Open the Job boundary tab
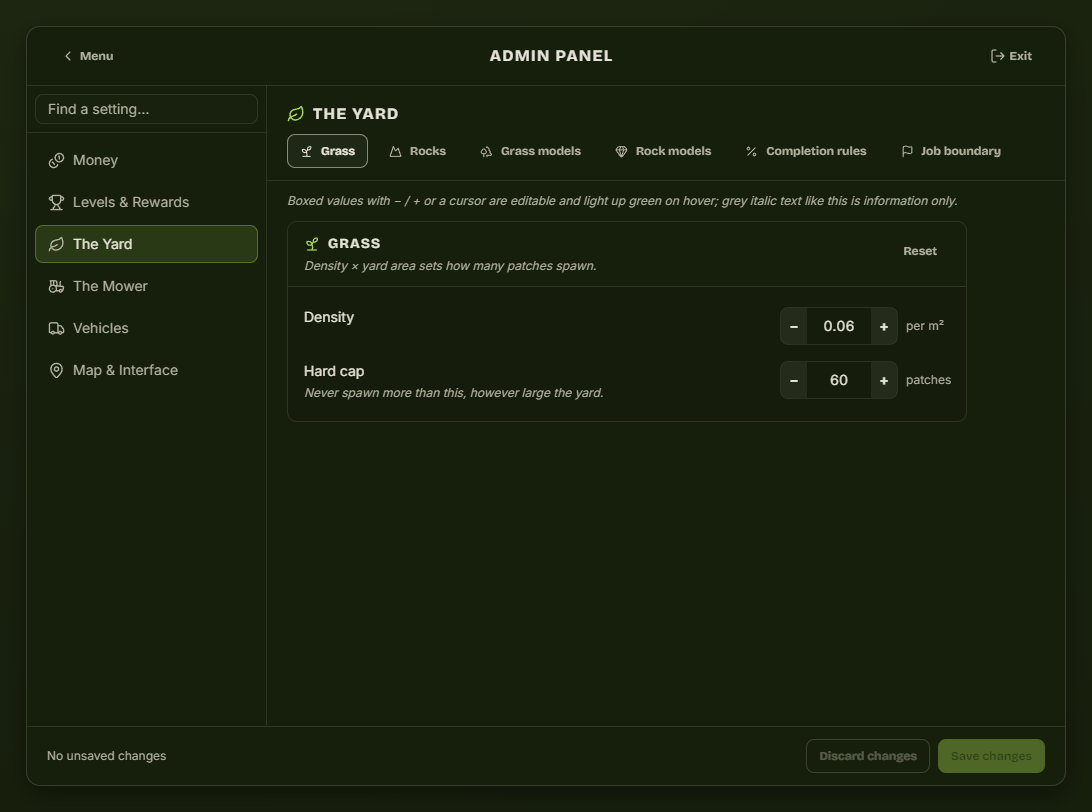 click(x=951, y=151)
